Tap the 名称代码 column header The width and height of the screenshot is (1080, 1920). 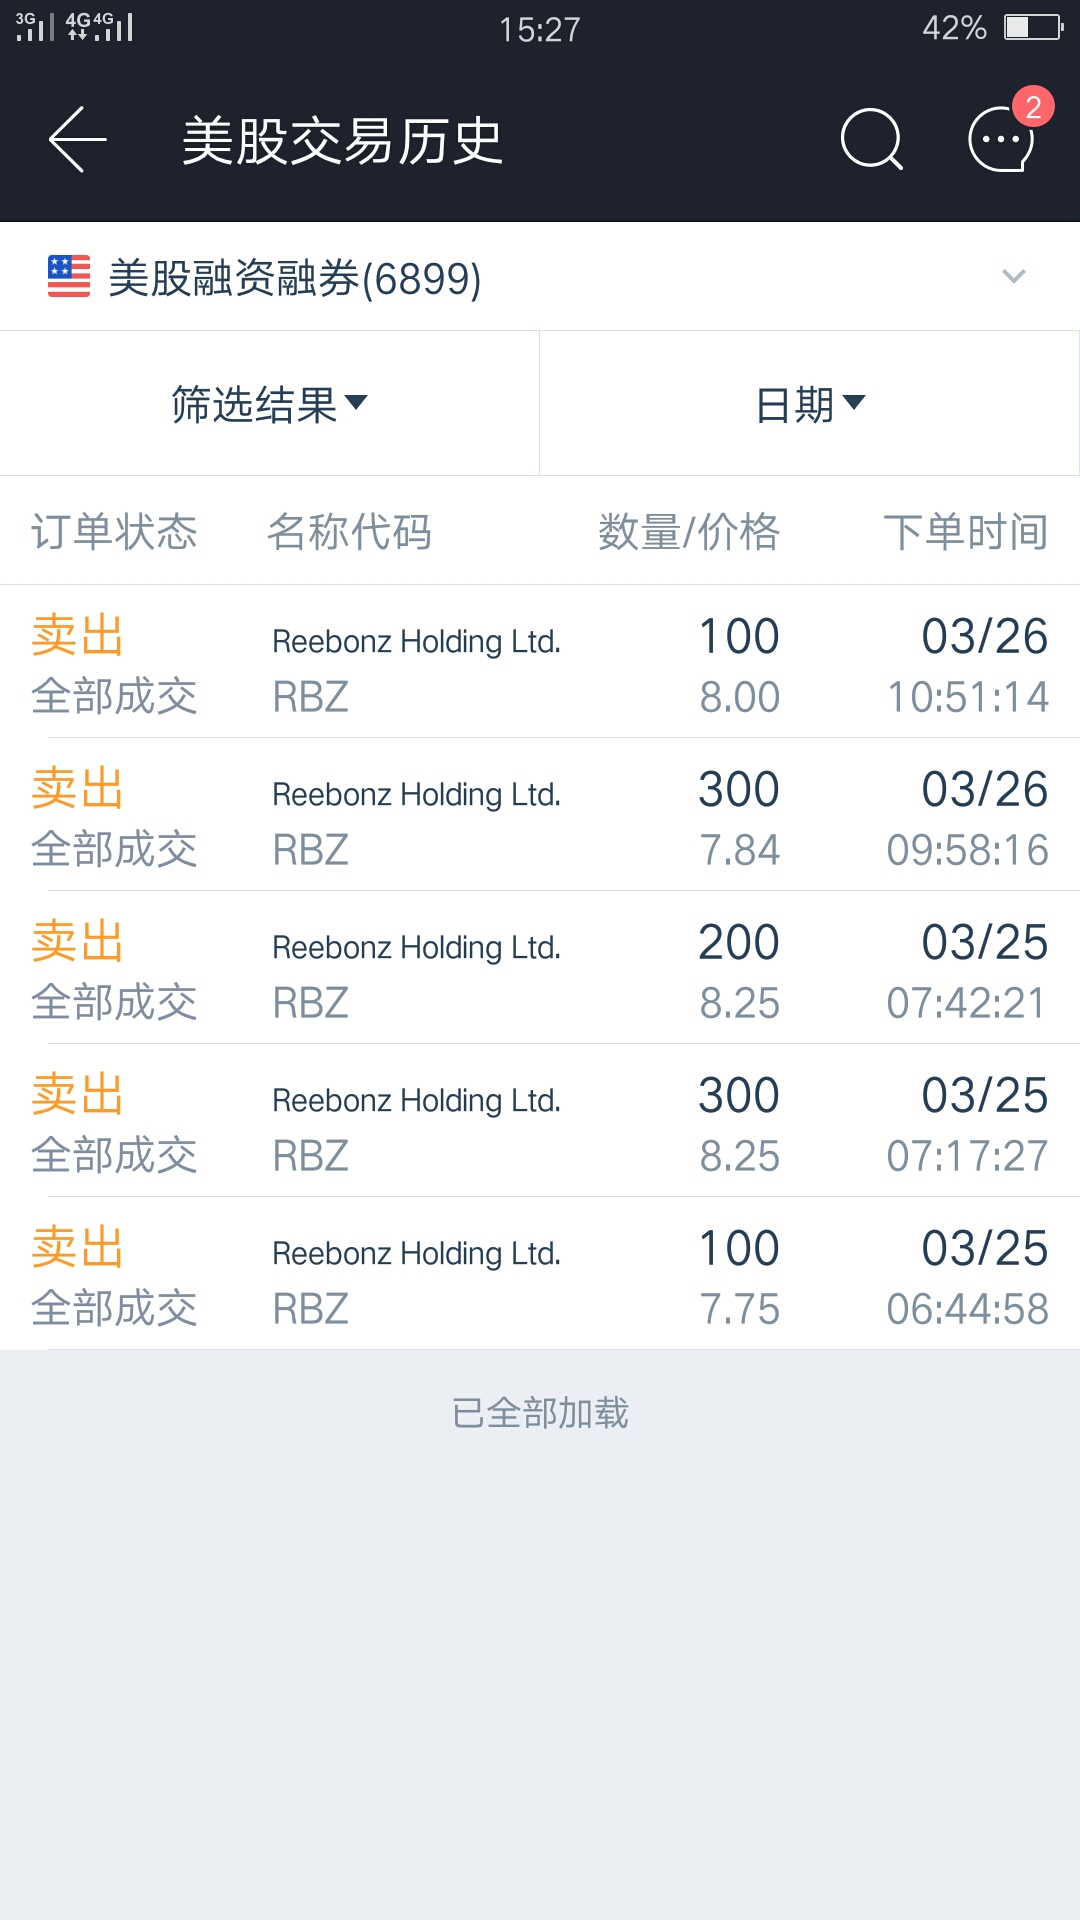click(349, 532)
